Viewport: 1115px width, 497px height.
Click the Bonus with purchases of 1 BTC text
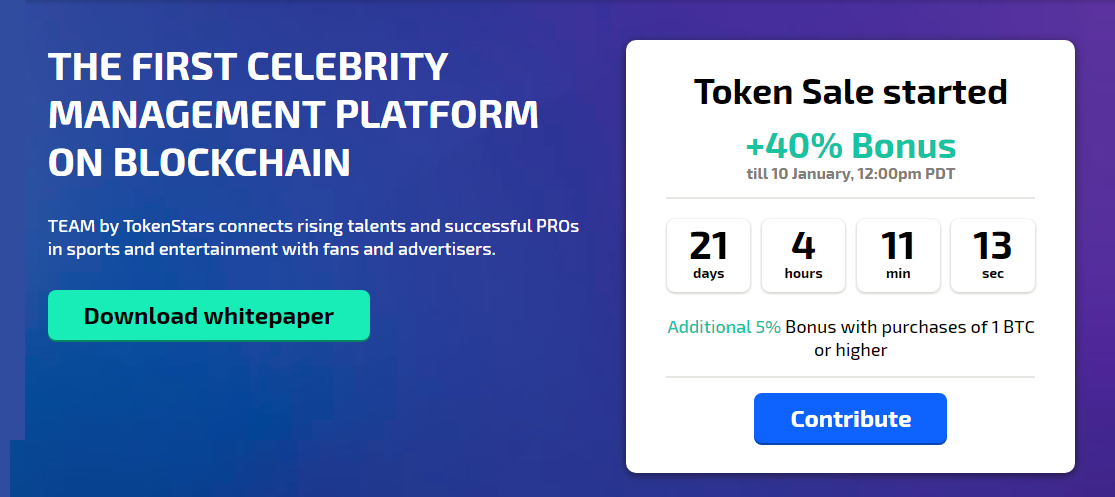point(909,327)
